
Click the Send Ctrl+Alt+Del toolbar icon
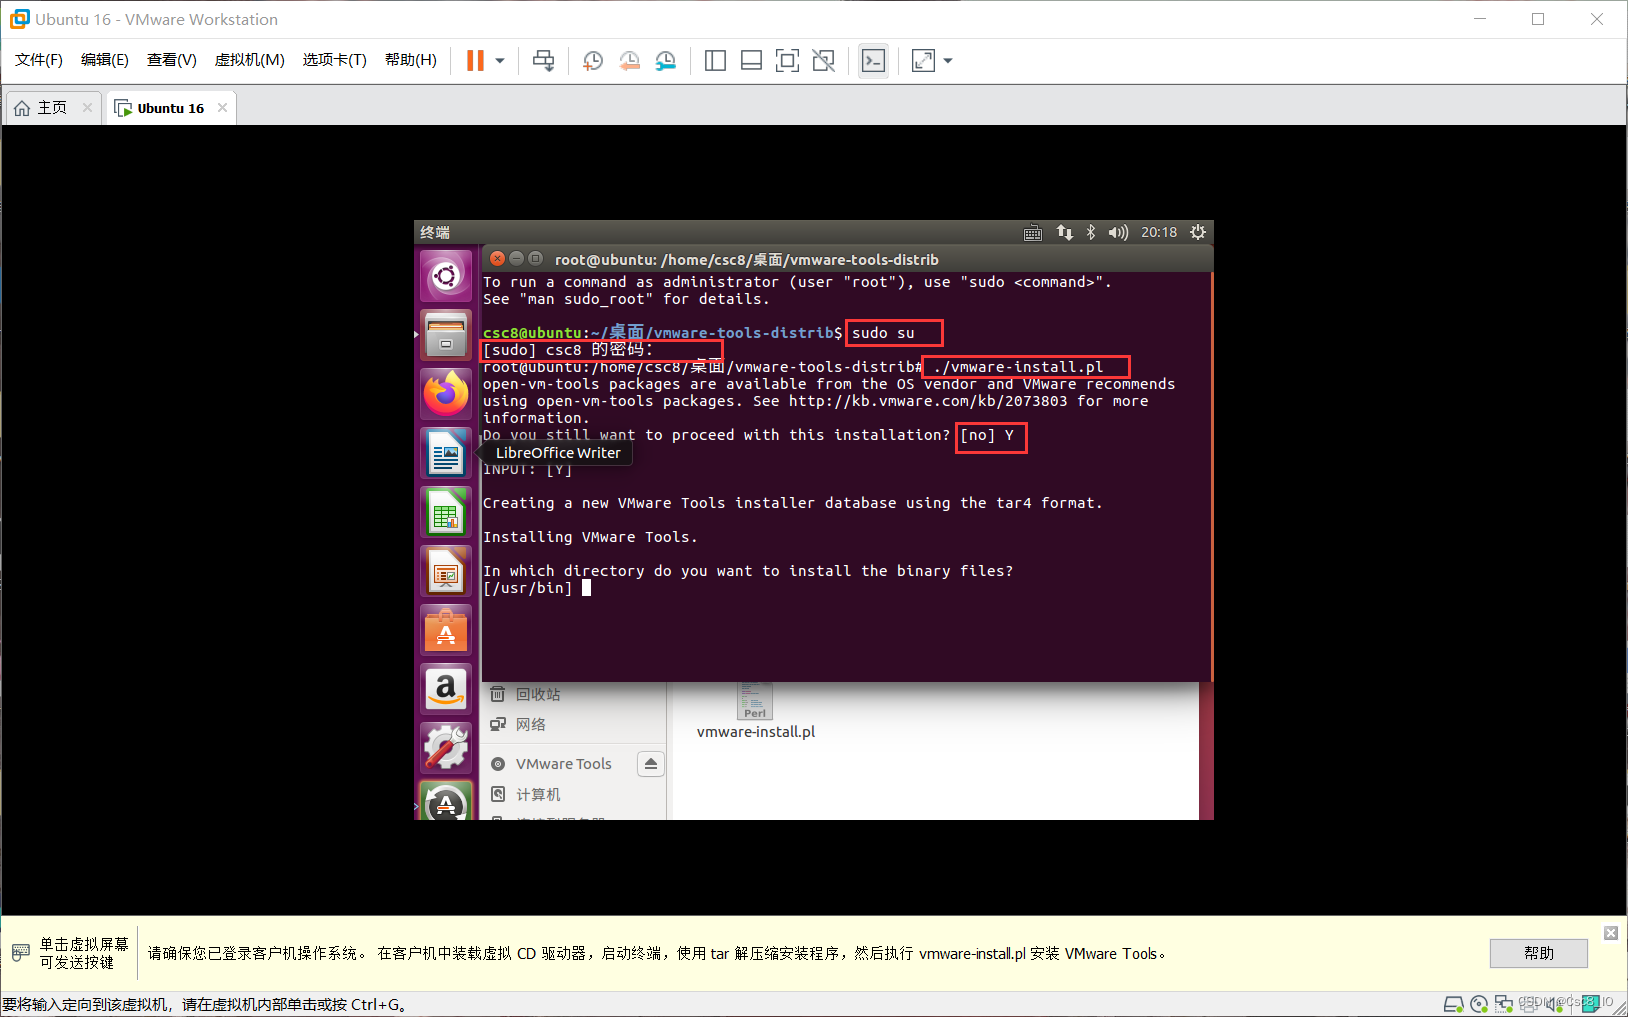pos(543,61)
